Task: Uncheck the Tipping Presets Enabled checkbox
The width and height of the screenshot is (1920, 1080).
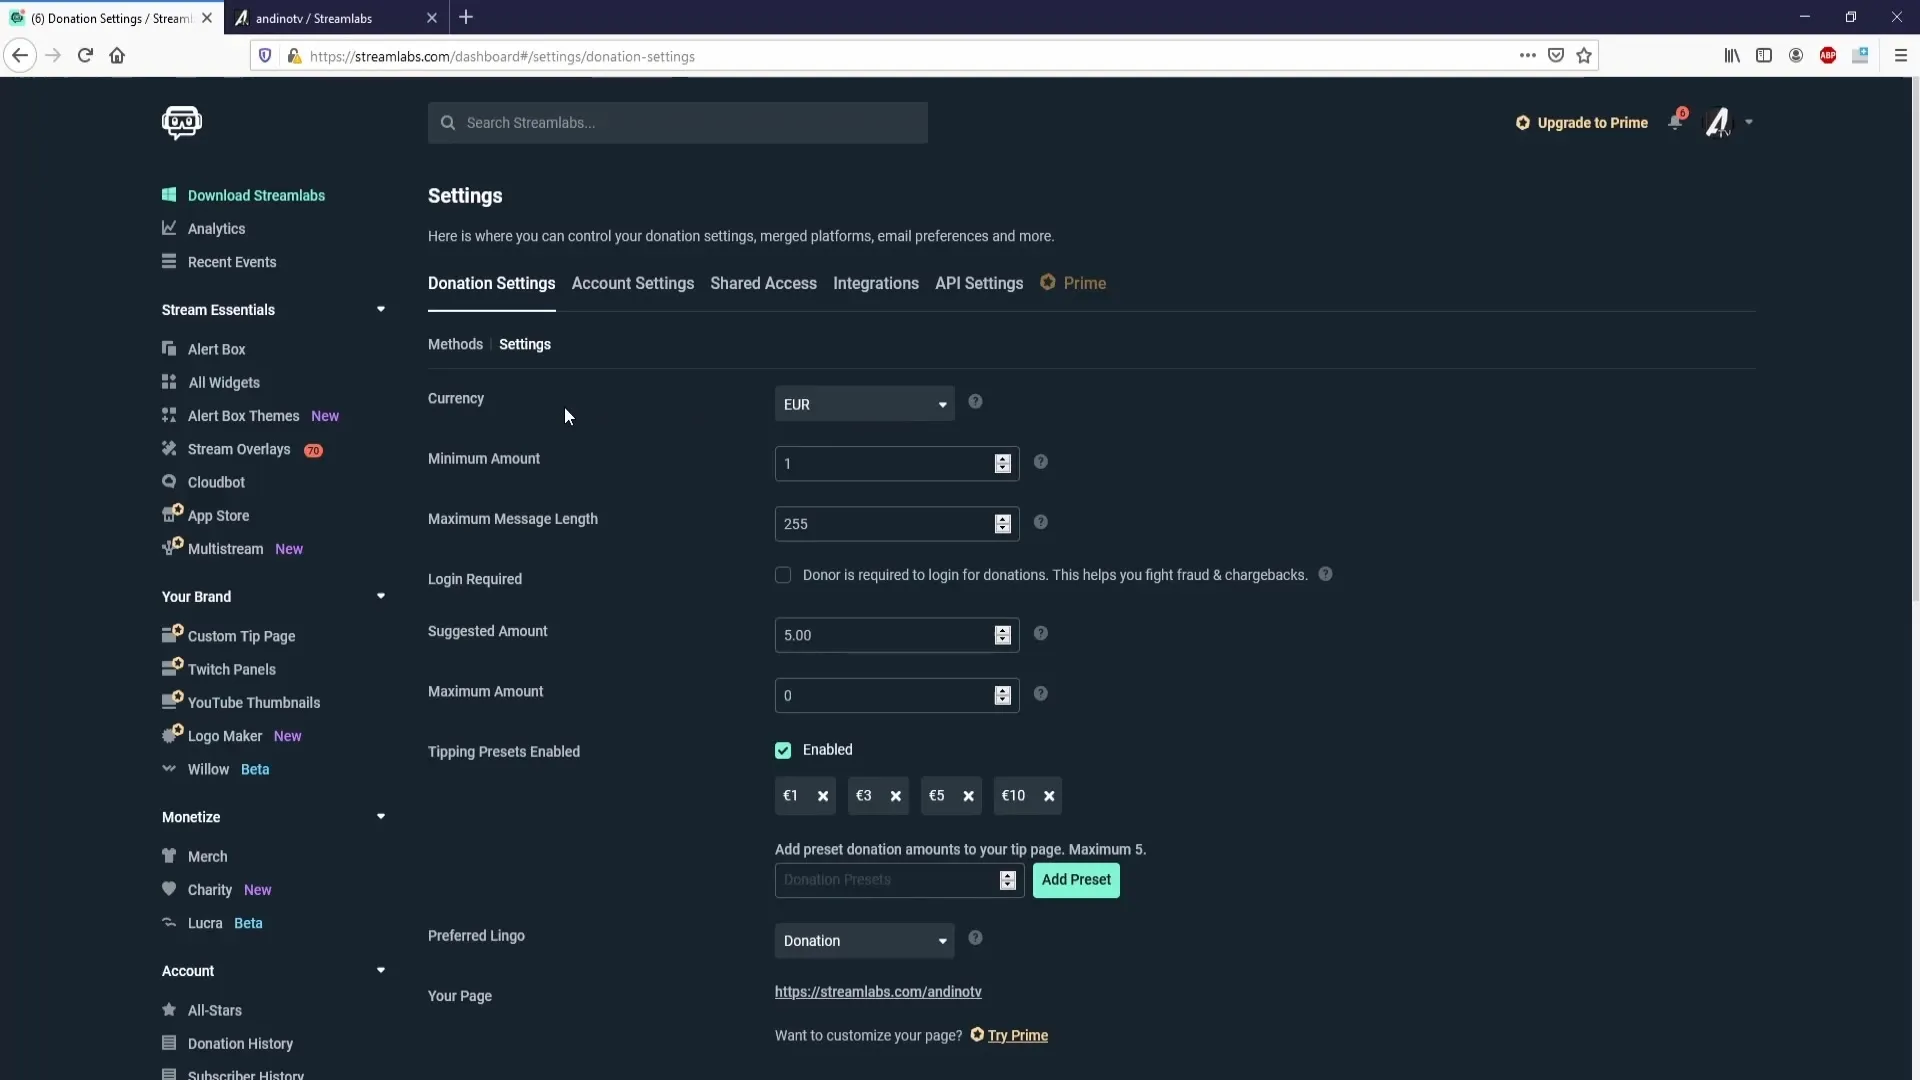Action: [783, 750]
